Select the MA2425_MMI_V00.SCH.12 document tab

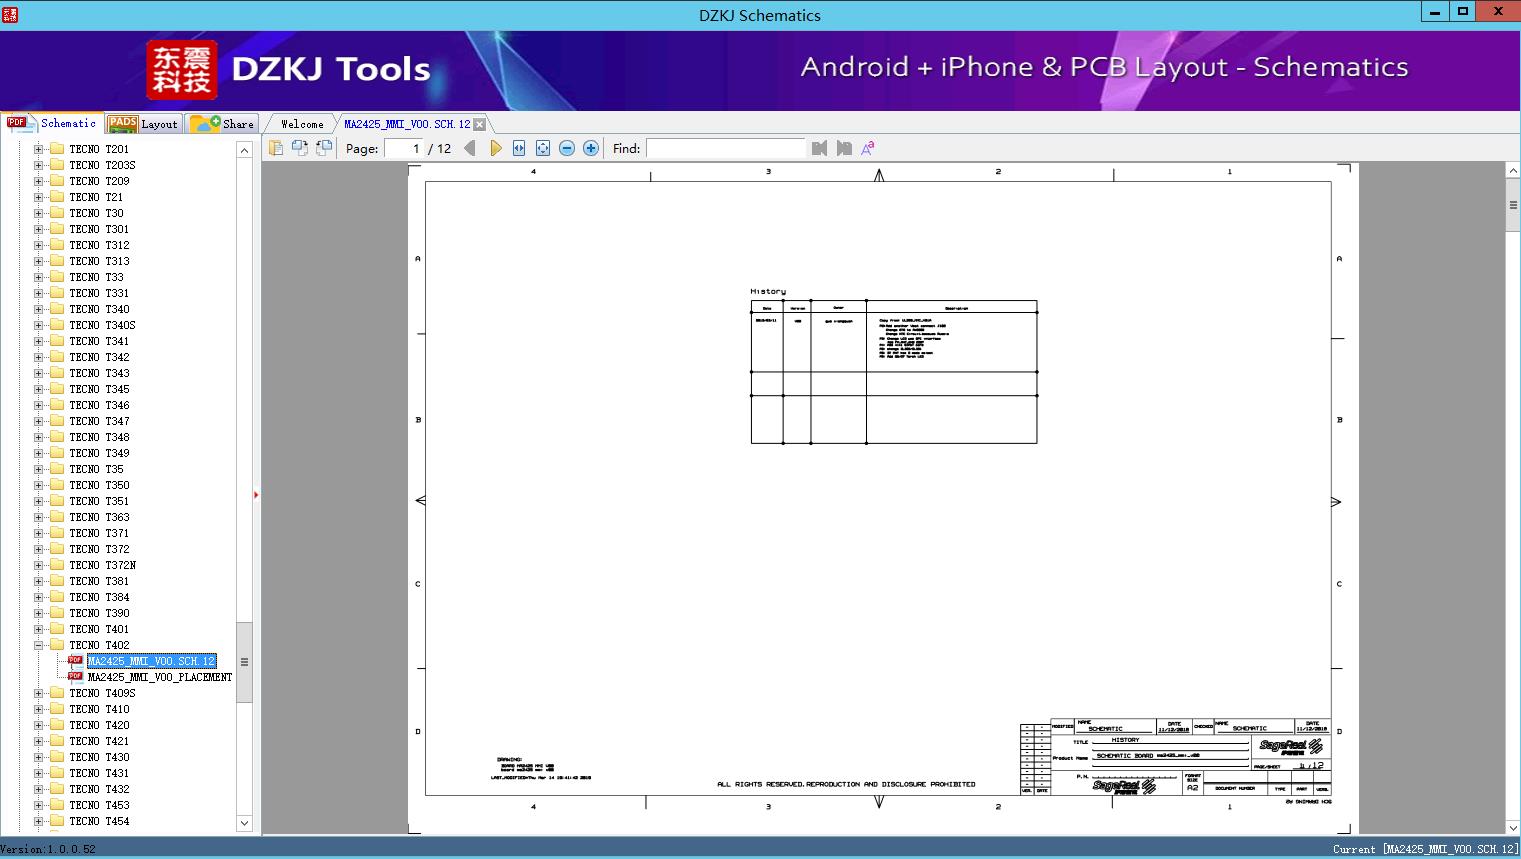tap(407, 124)
